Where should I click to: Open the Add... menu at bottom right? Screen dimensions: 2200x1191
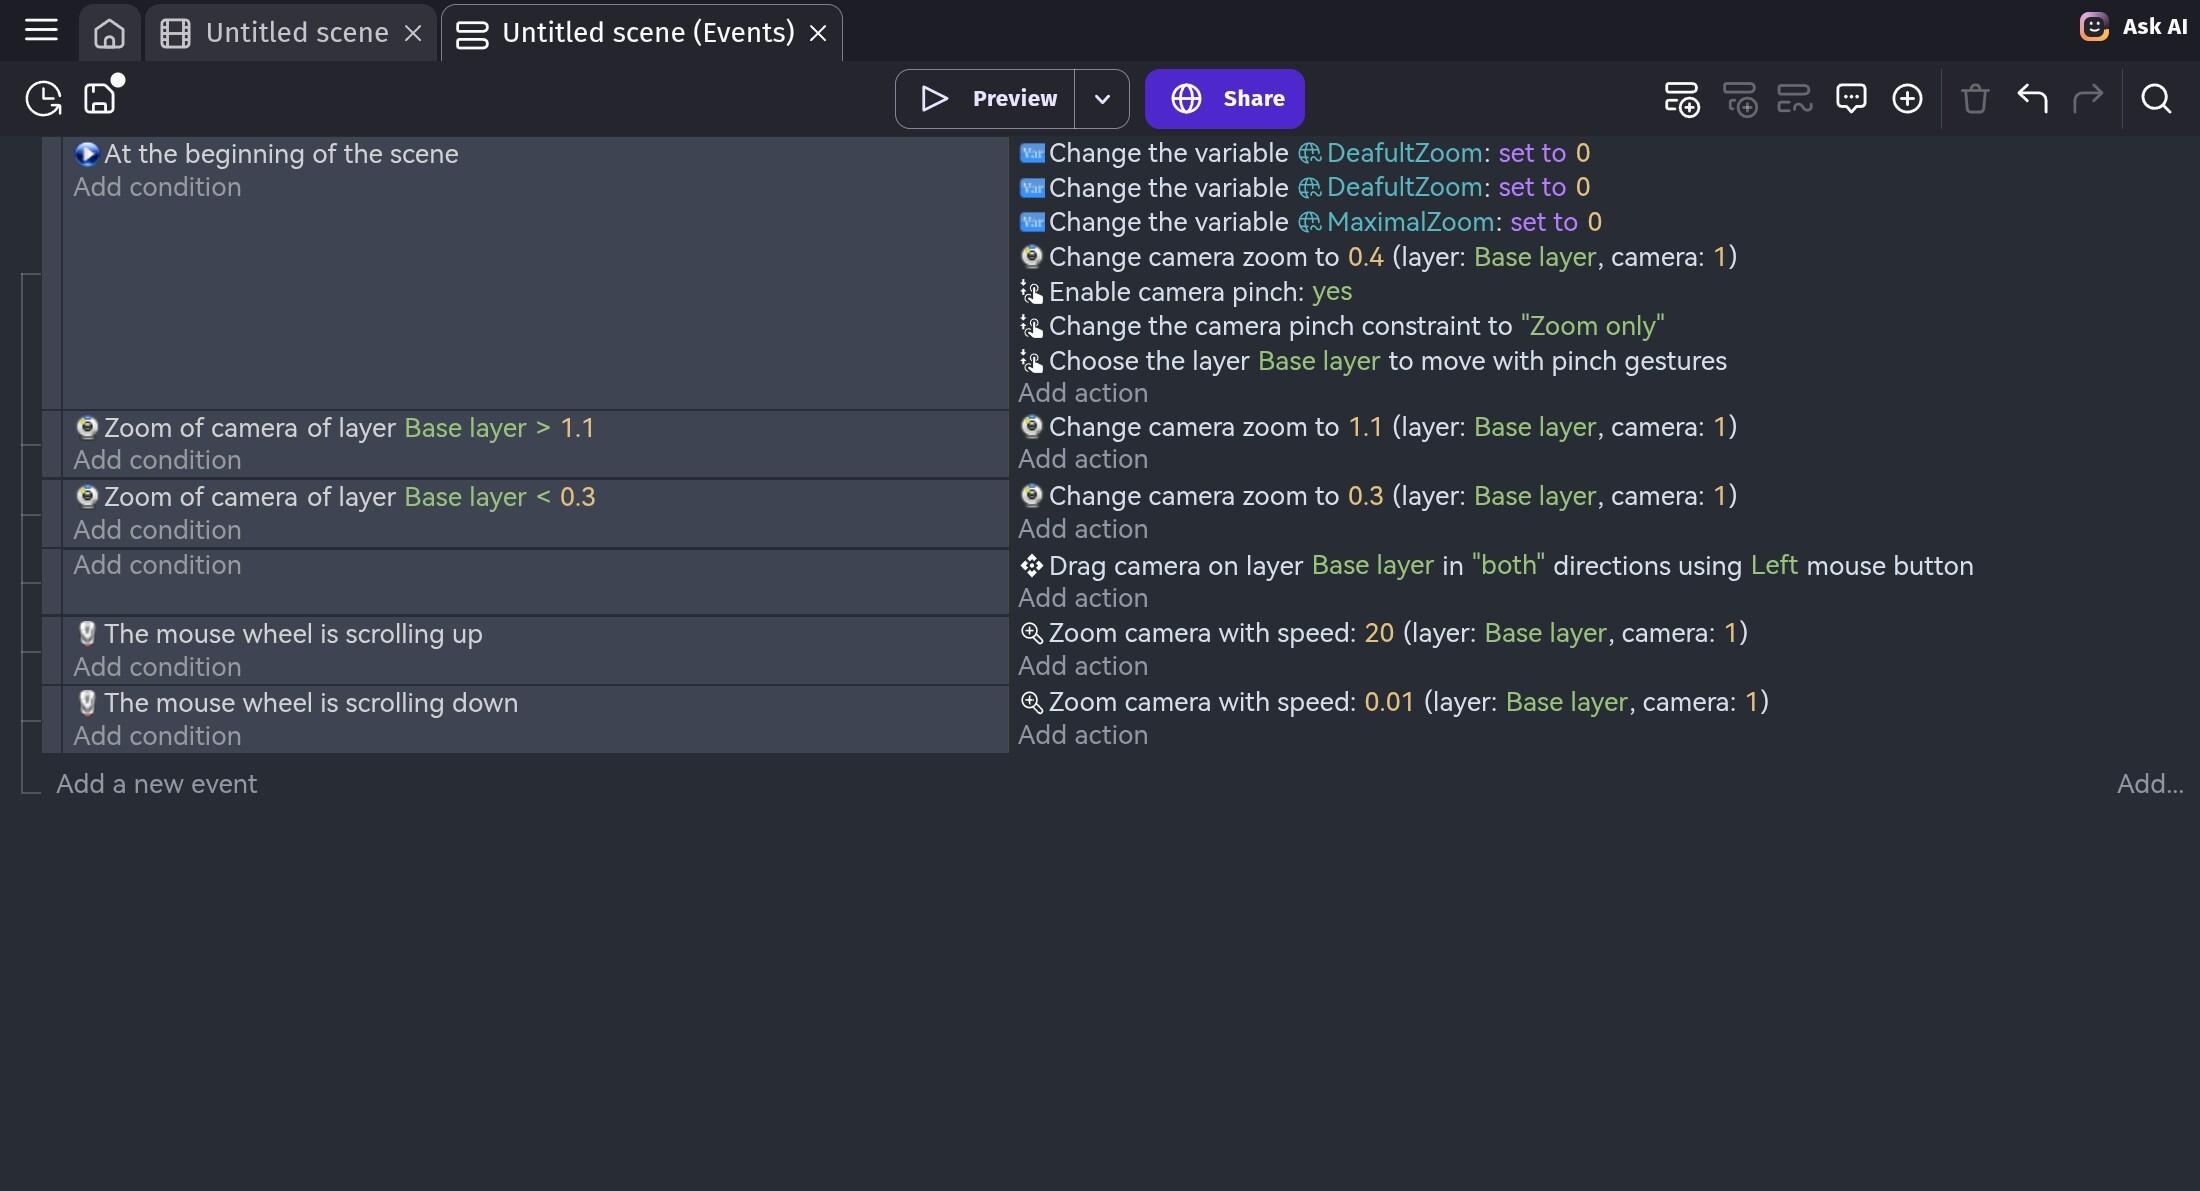pyautogui.click(x=2149, y=783)
